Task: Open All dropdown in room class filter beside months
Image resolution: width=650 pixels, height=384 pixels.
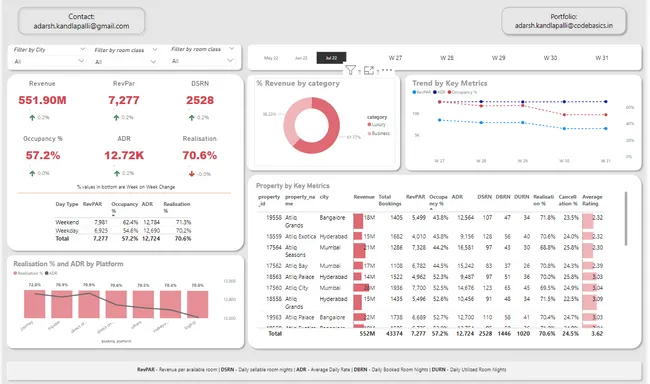Action: click(x=202, y=61)
